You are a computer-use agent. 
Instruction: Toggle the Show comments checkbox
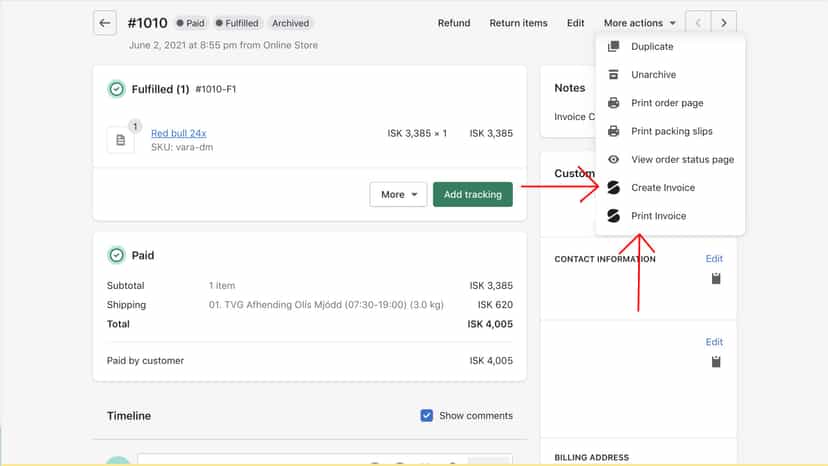[427, 416]
